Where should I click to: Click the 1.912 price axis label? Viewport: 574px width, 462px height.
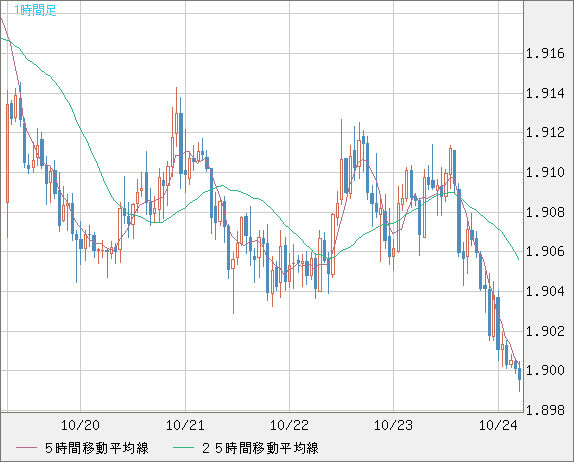[x=545, y=133]
